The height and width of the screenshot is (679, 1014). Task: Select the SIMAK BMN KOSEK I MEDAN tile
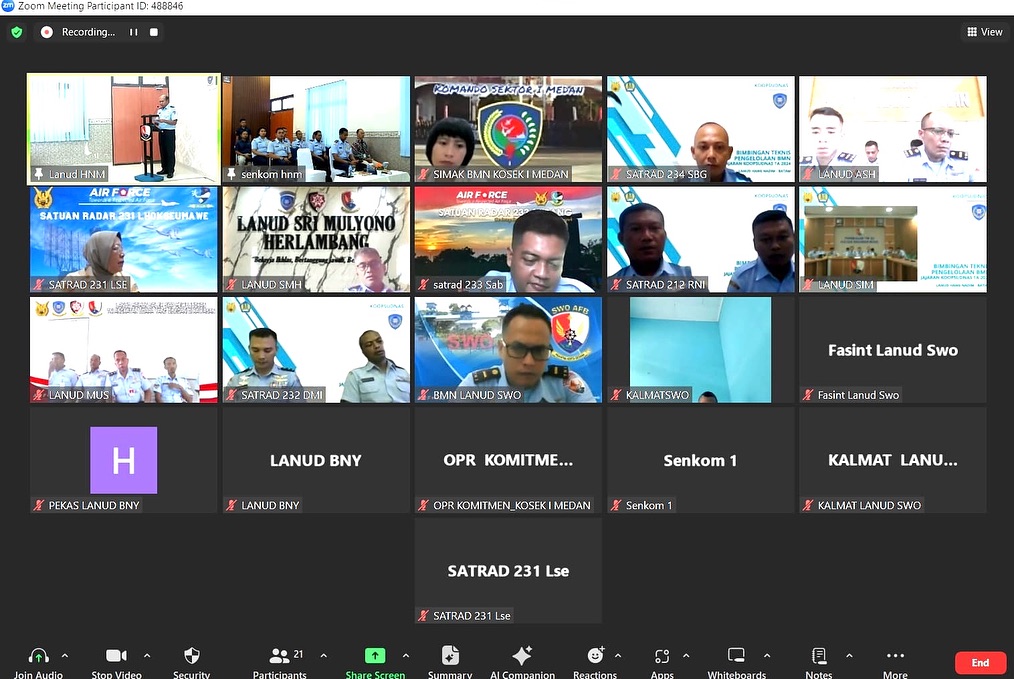[508, 129]
